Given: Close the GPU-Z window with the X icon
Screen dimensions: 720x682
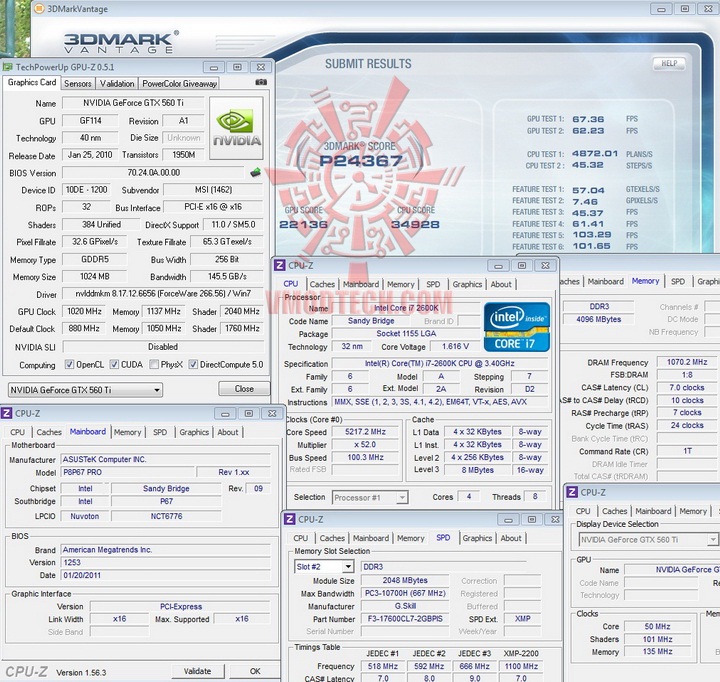Looking at the screenshot, I should [261, 68].
